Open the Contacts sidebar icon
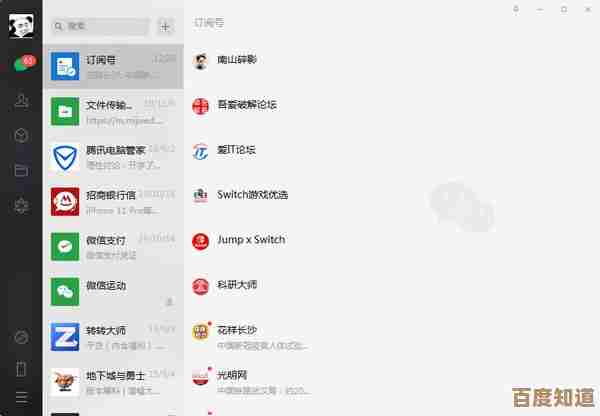This screenshot has height=416, width=600. pos(21,101)
